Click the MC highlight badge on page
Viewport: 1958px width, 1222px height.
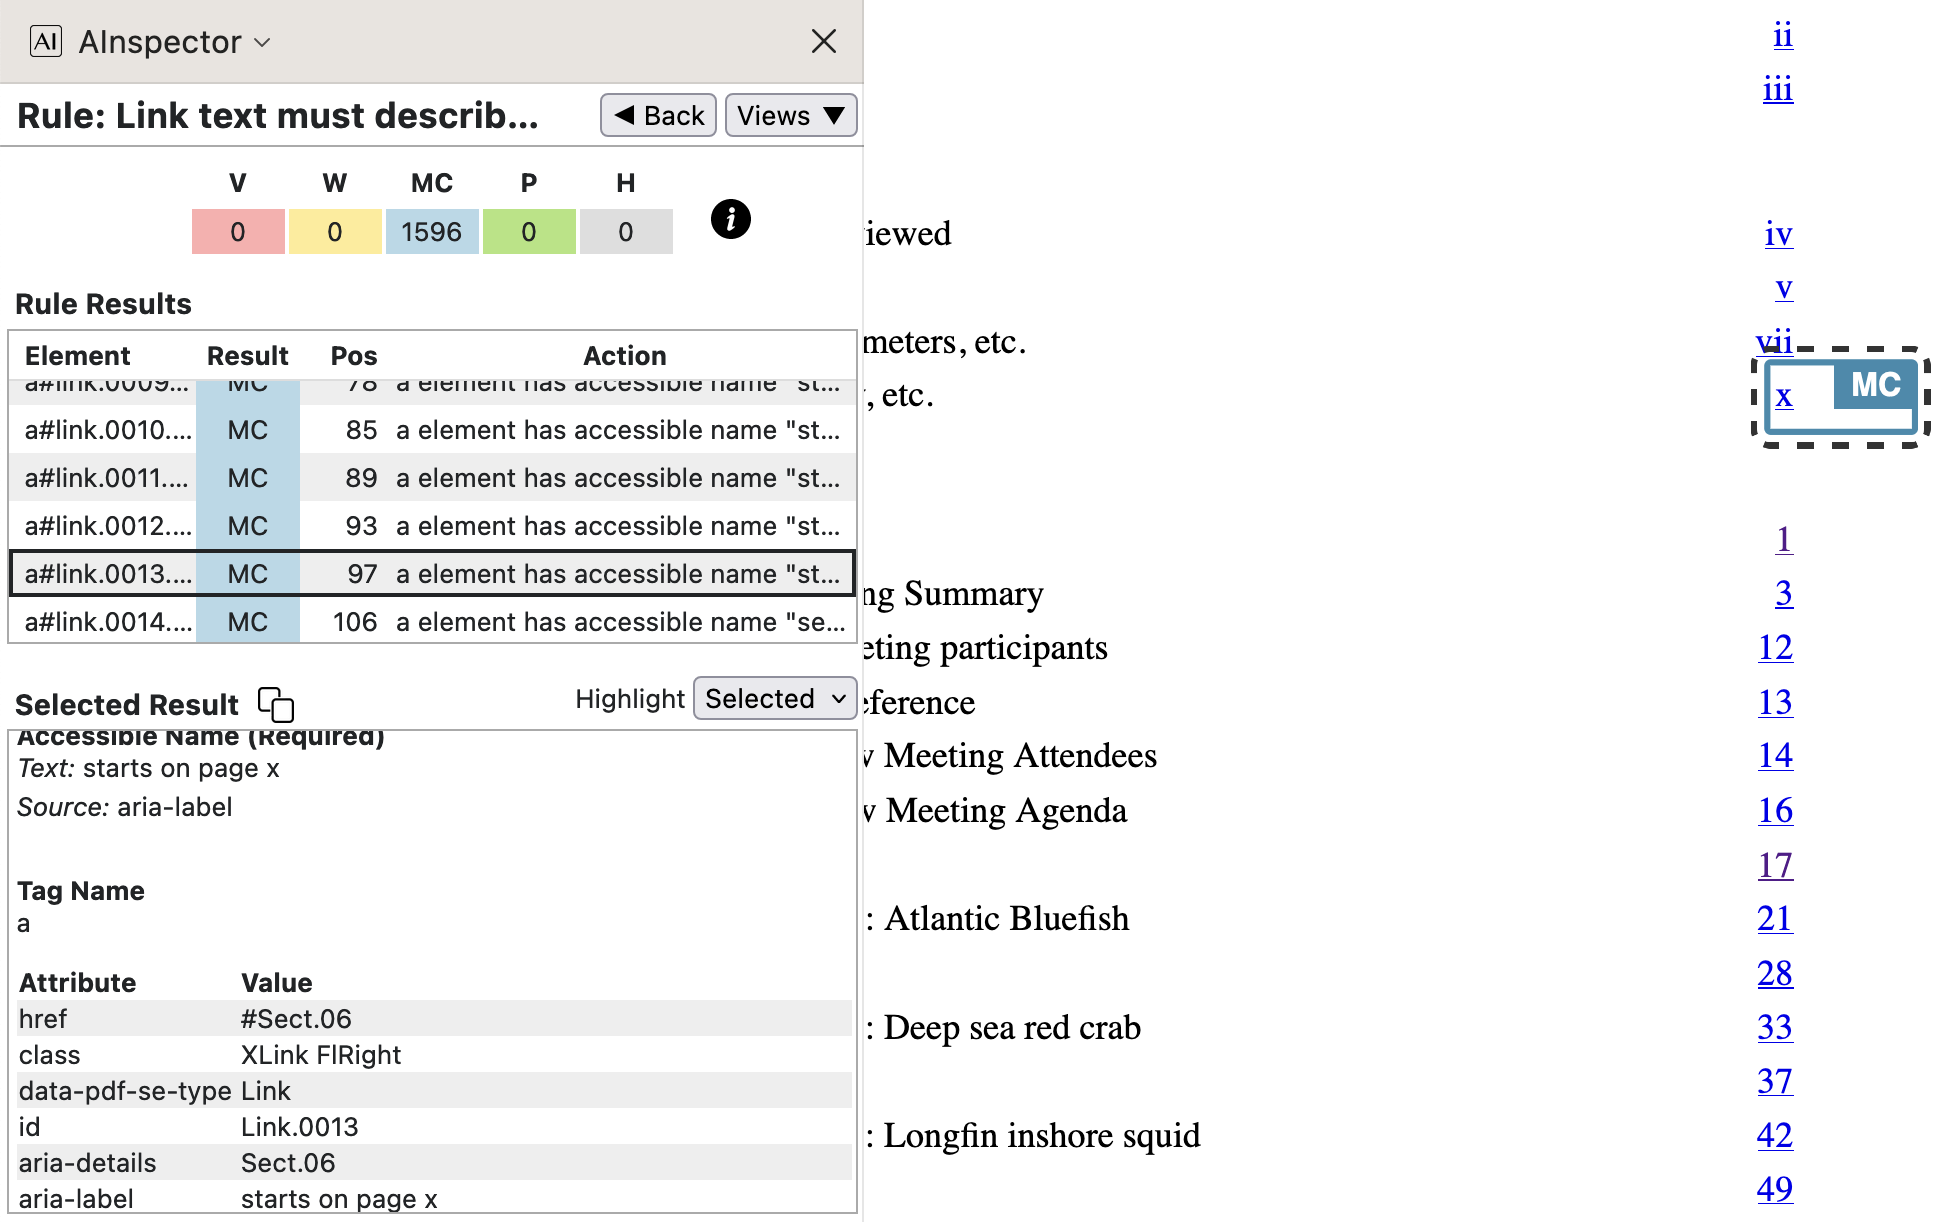click(1873, 386)
